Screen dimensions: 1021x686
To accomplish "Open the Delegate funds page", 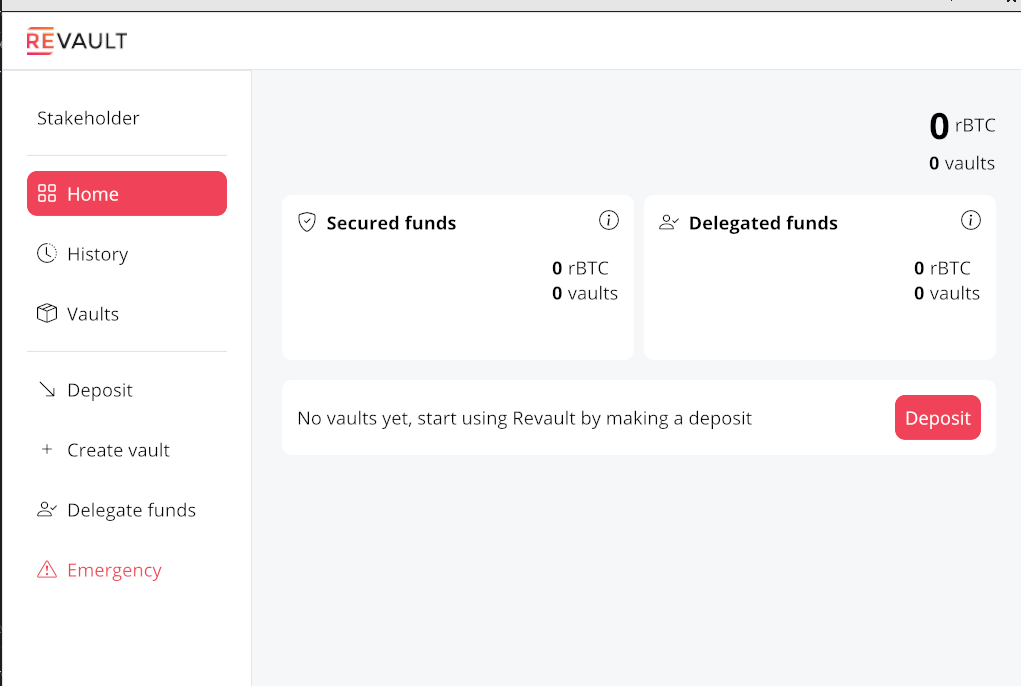I will pyautogui.click(x=131, y=509).
